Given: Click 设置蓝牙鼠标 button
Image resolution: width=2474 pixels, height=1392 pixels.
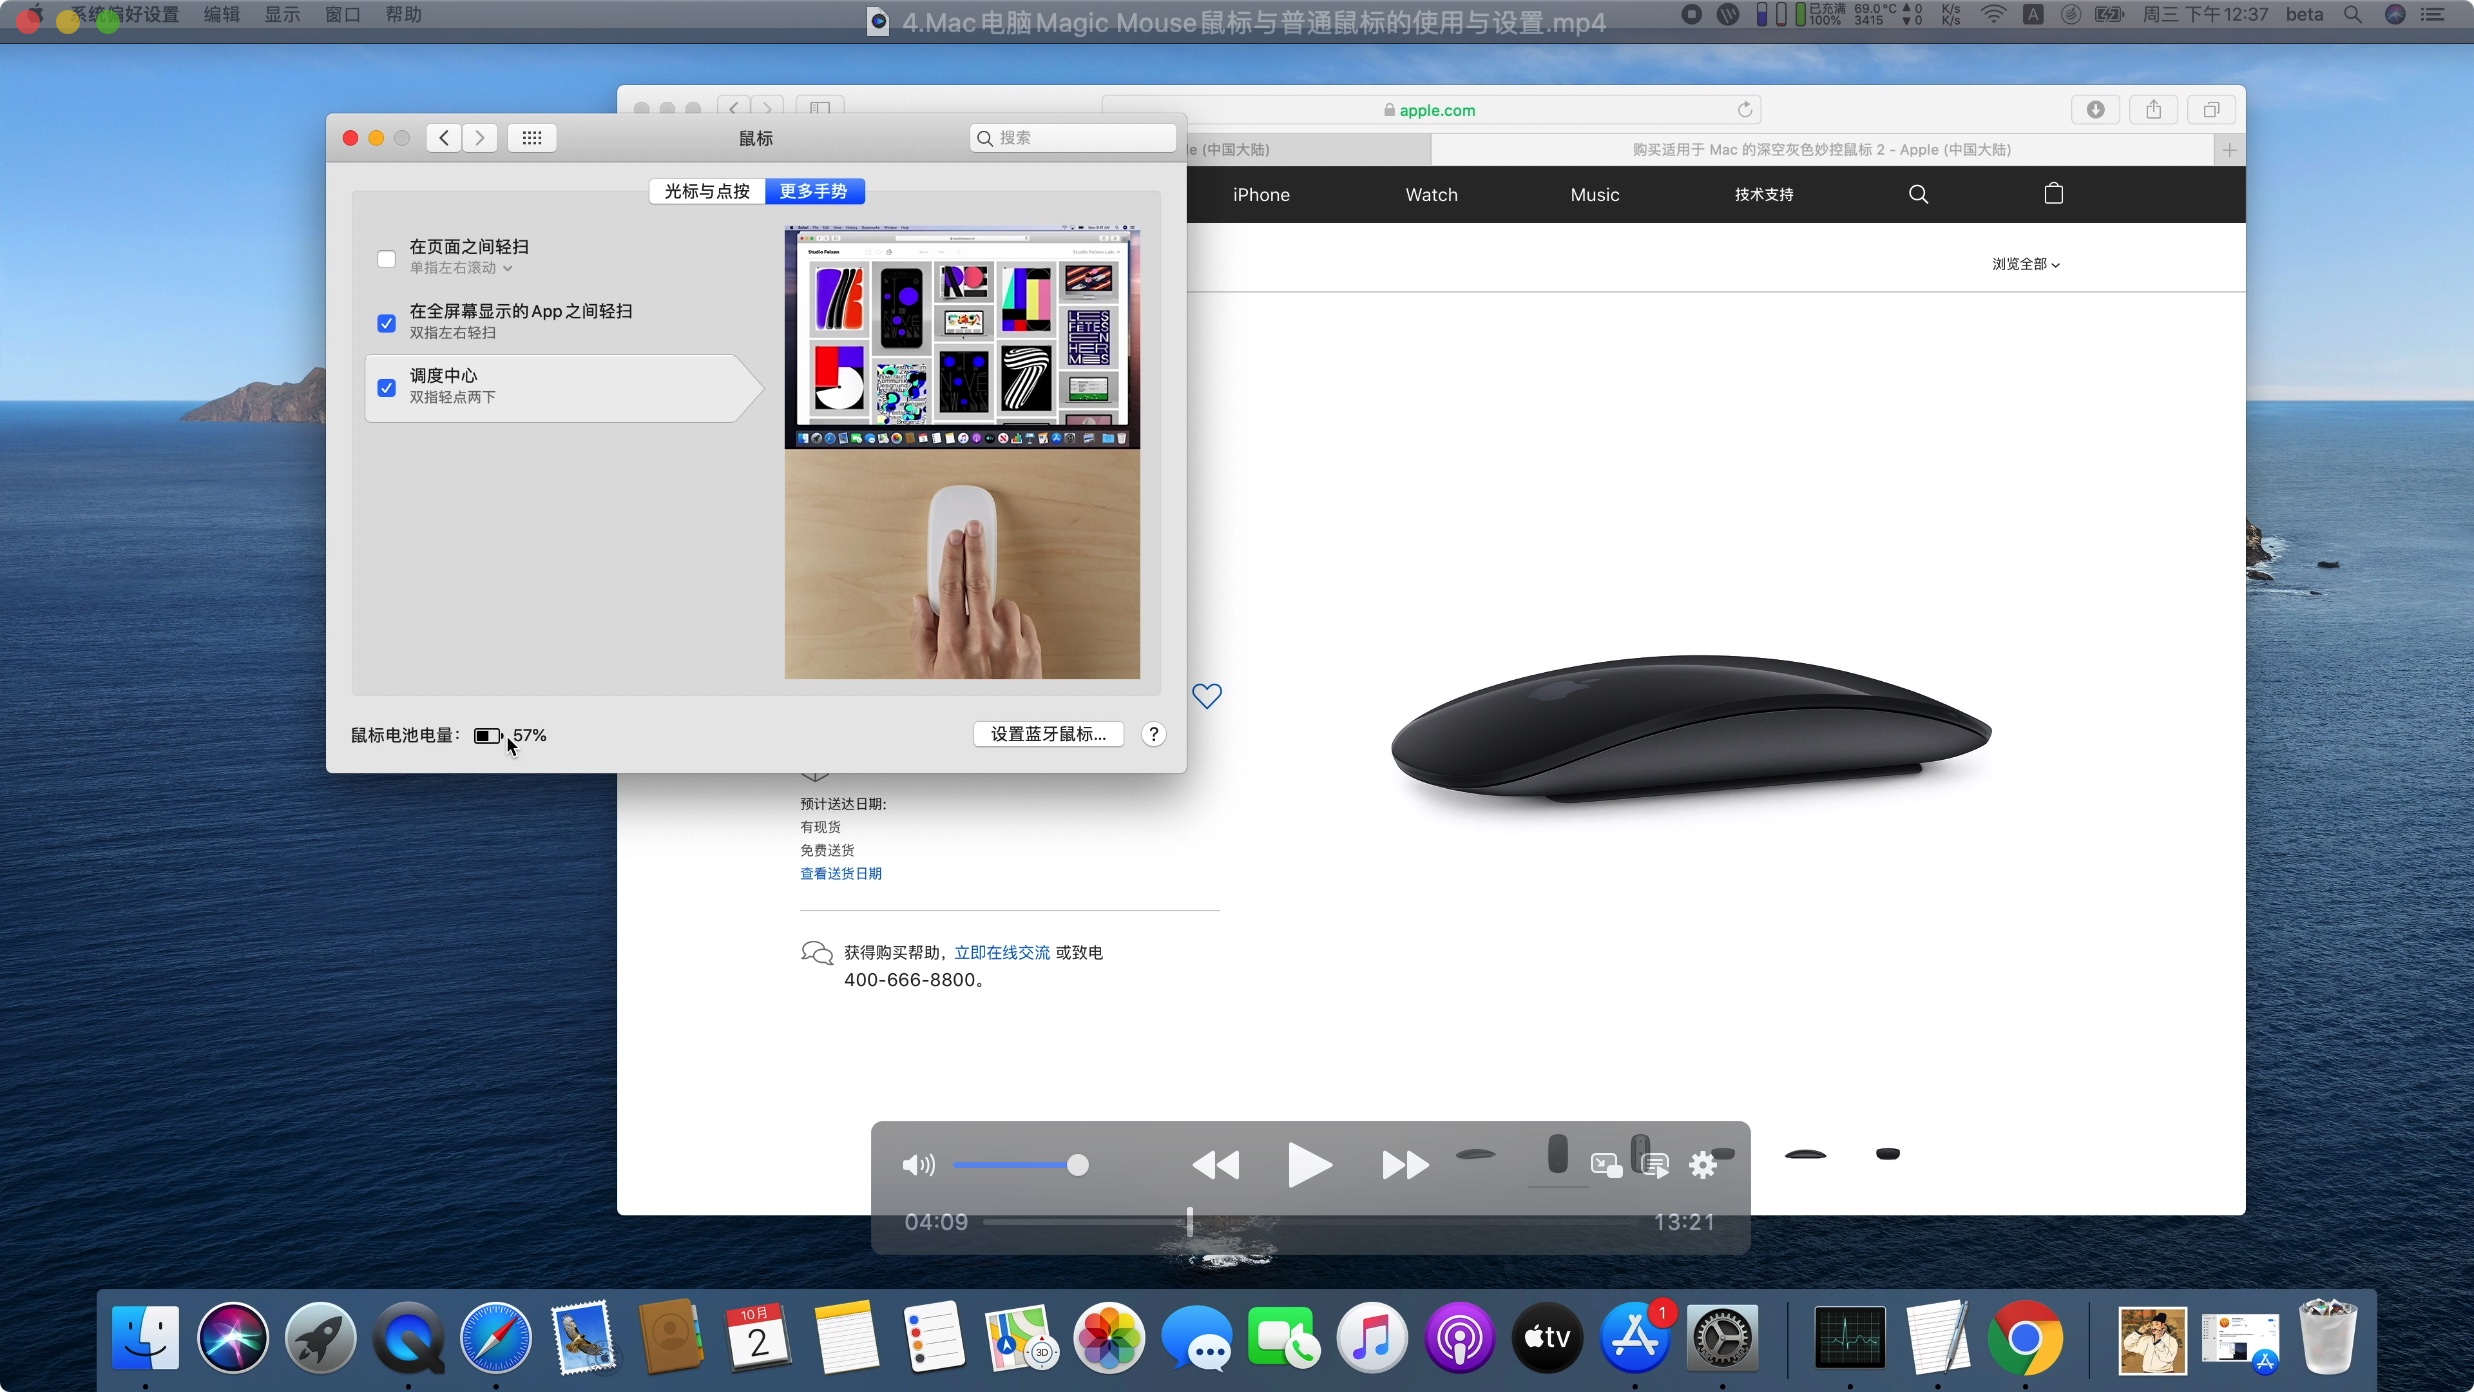Looking at the screenshot, I should point(1048,734).
